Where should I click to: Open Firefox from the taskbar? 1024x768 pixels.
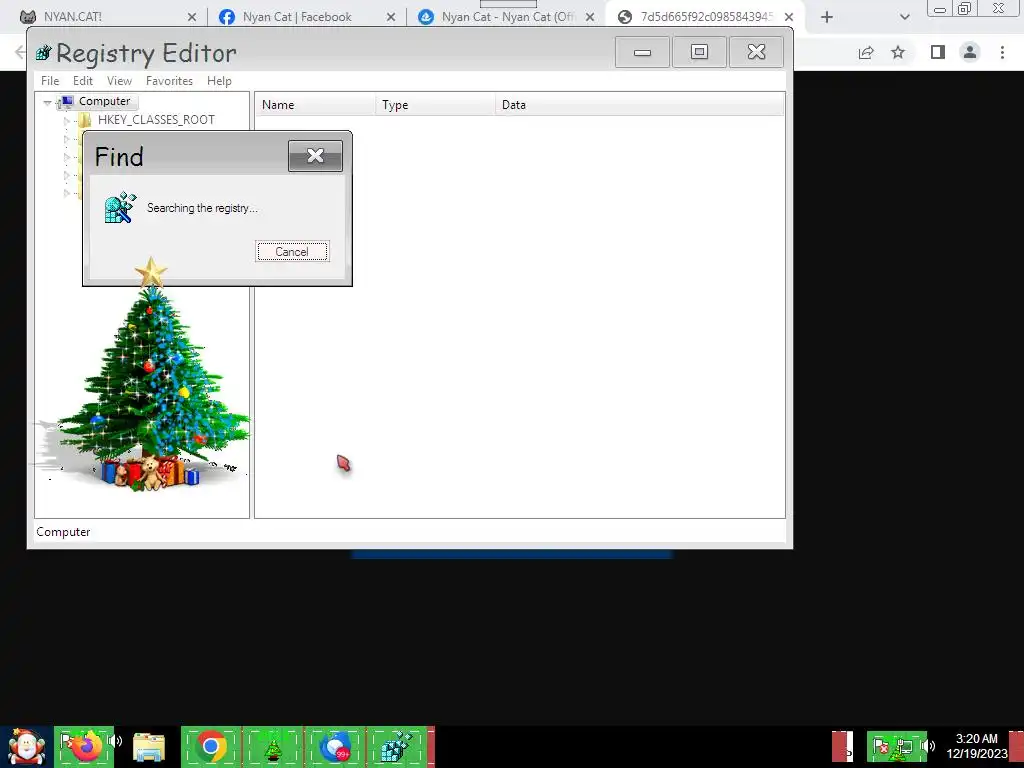click(86, 747)
